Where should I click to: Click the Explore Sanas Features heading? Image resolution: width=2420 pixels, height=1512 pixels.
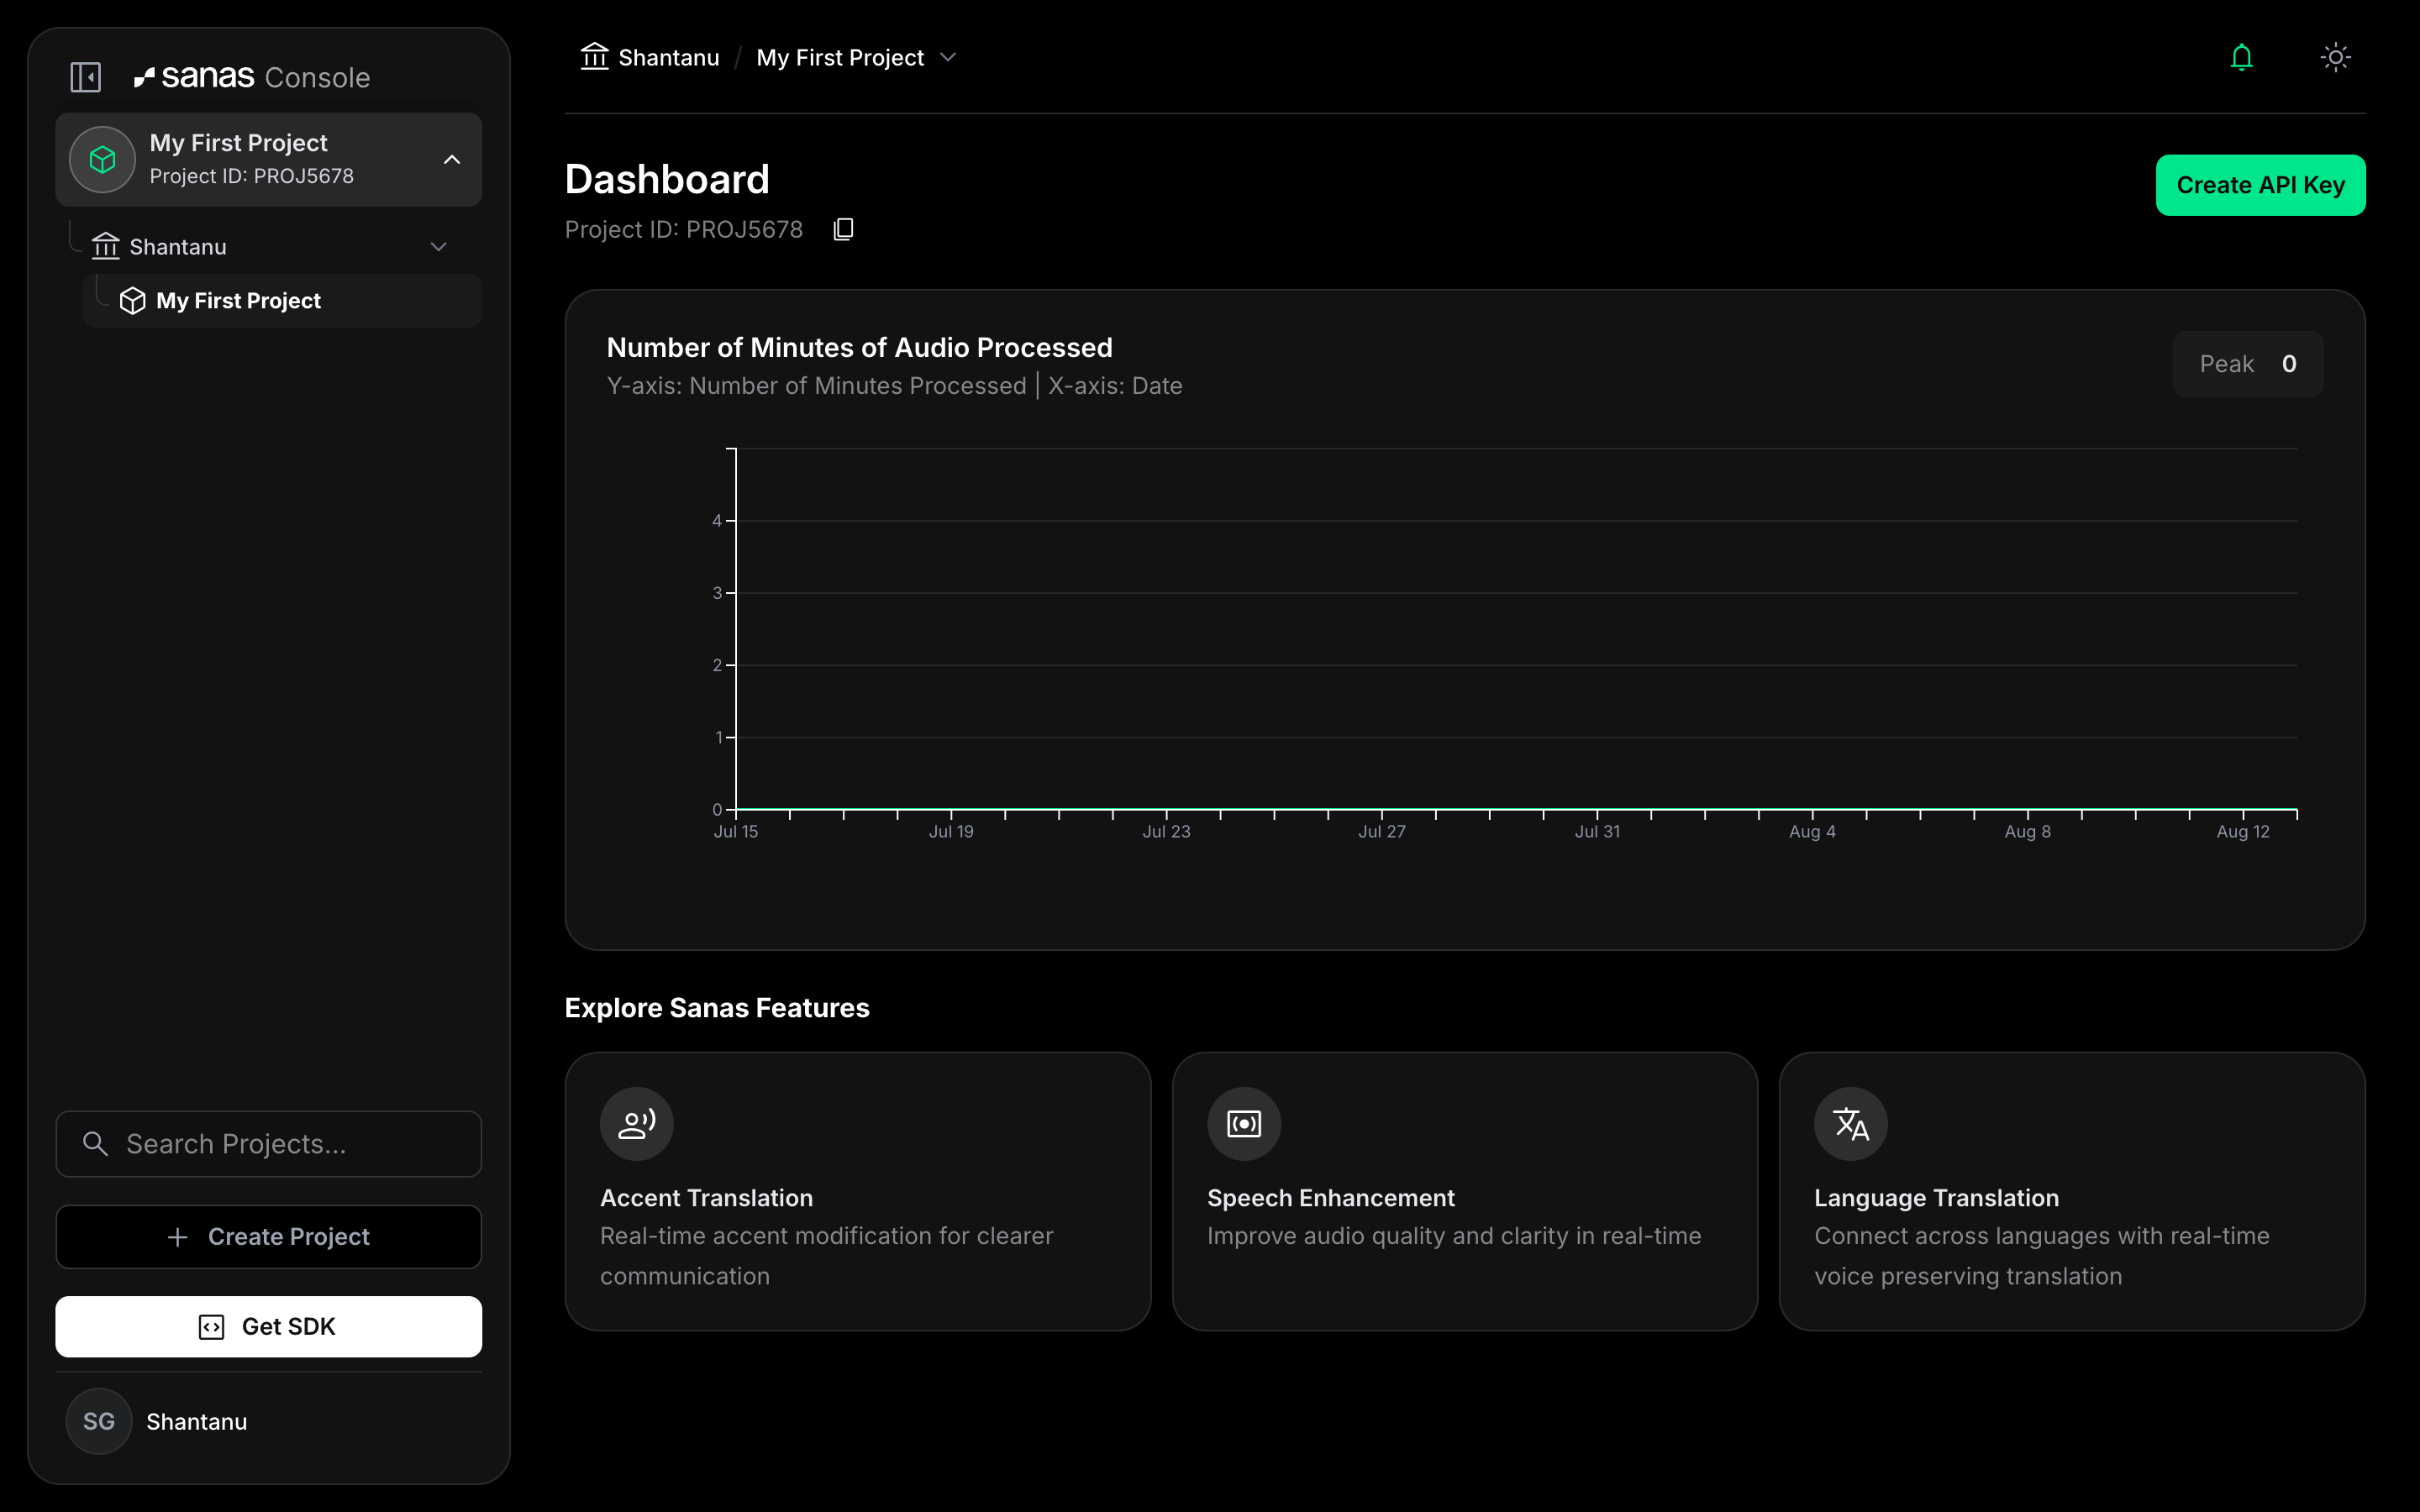click(717, 1008)
